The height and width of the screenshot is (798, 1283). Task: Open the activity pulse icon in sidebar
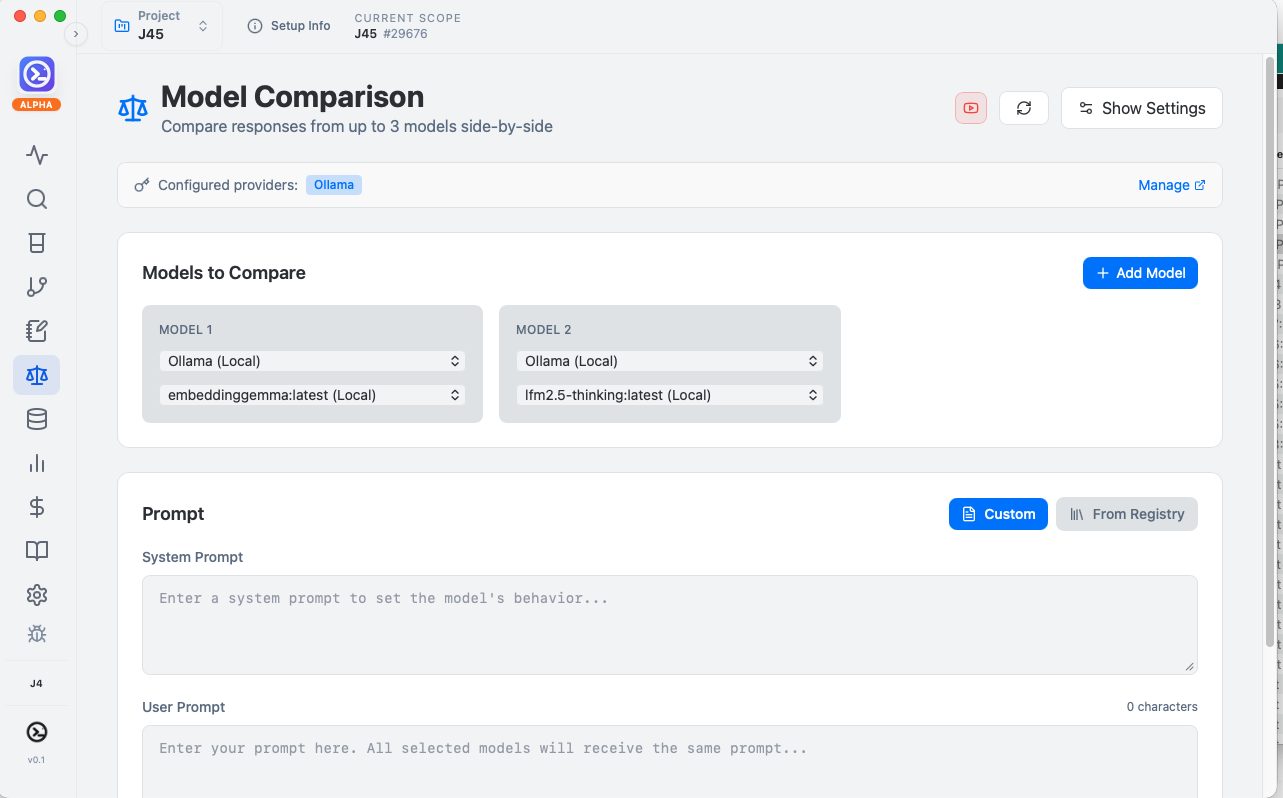(37, 155)
